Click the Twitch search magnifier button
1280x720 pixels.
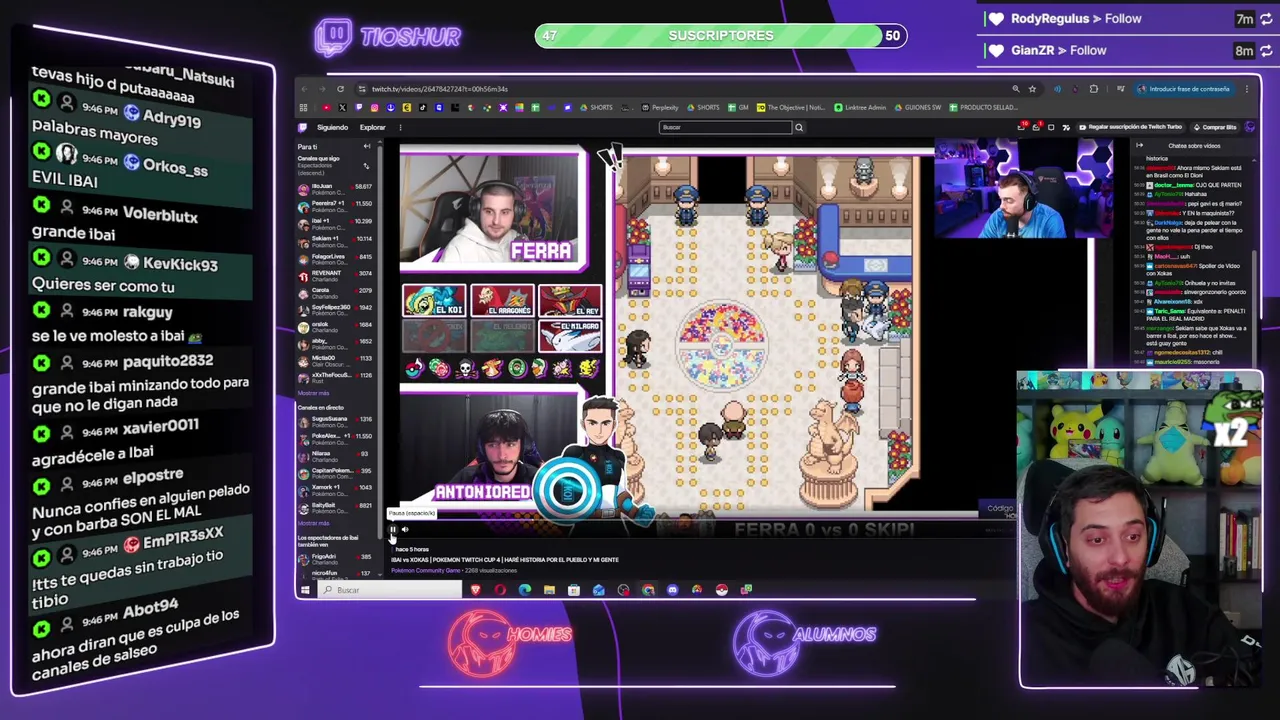(x=799, y=127)
